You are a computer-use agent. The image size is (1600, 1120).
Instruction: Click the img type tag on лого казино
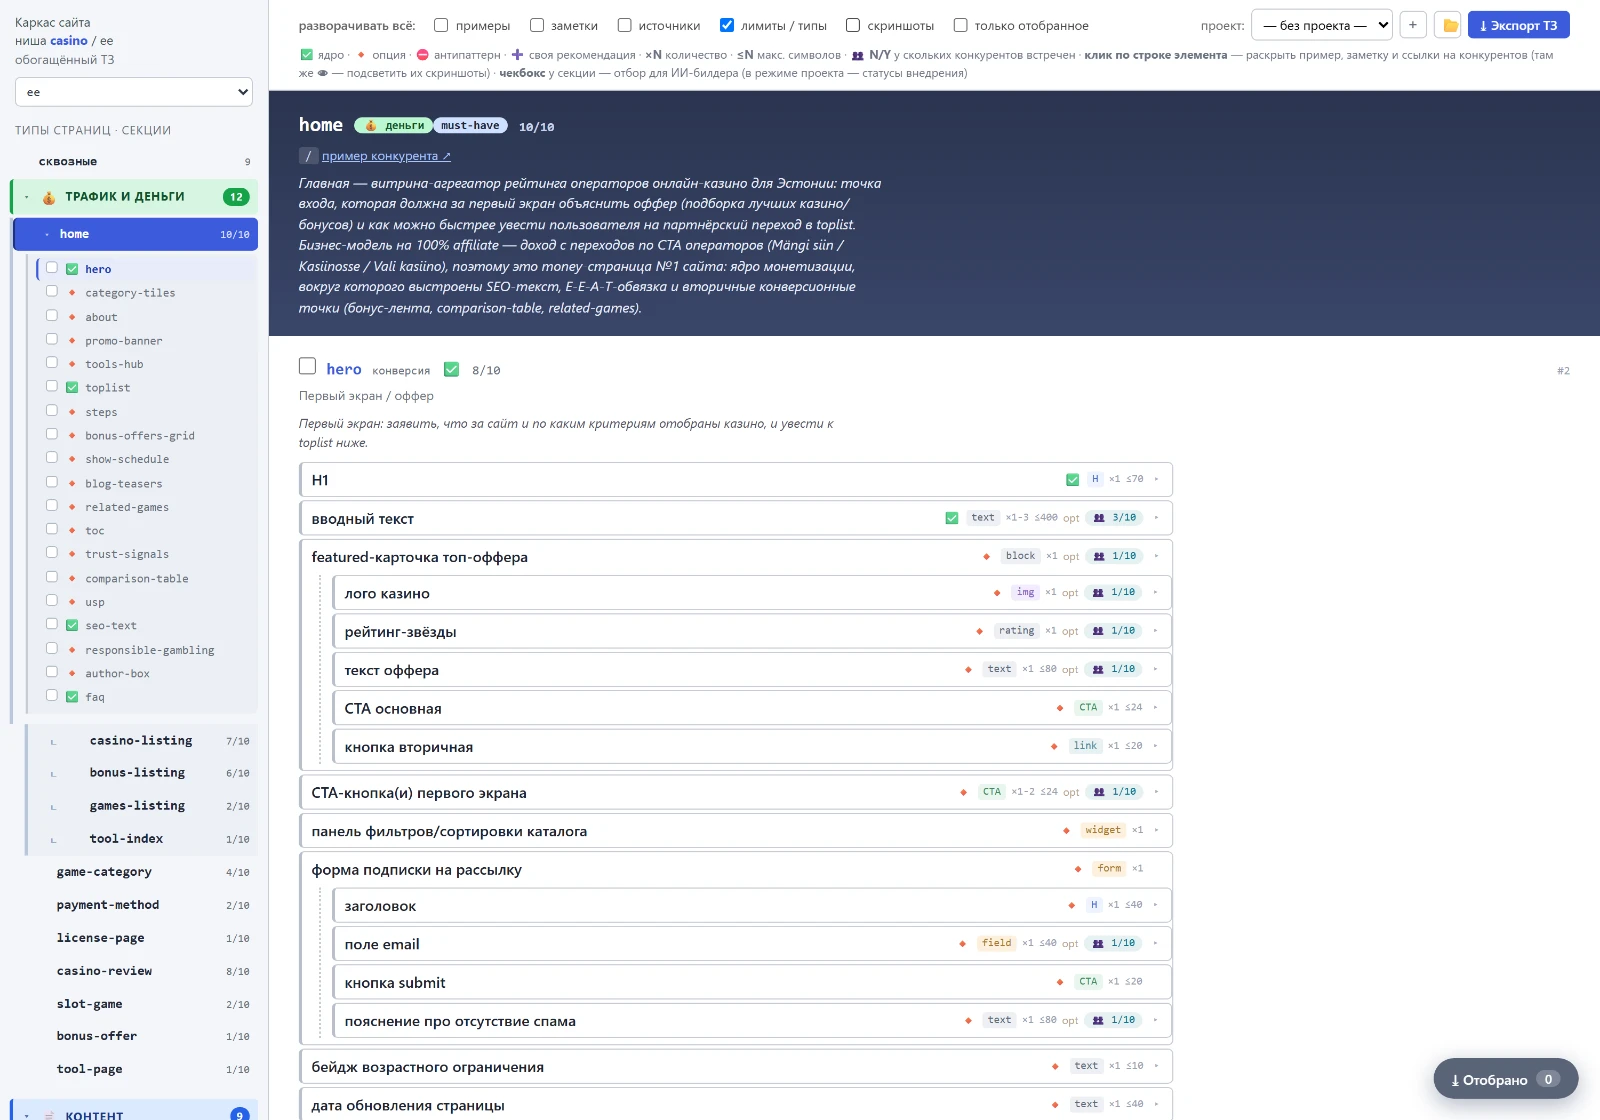coord(1026,593)
